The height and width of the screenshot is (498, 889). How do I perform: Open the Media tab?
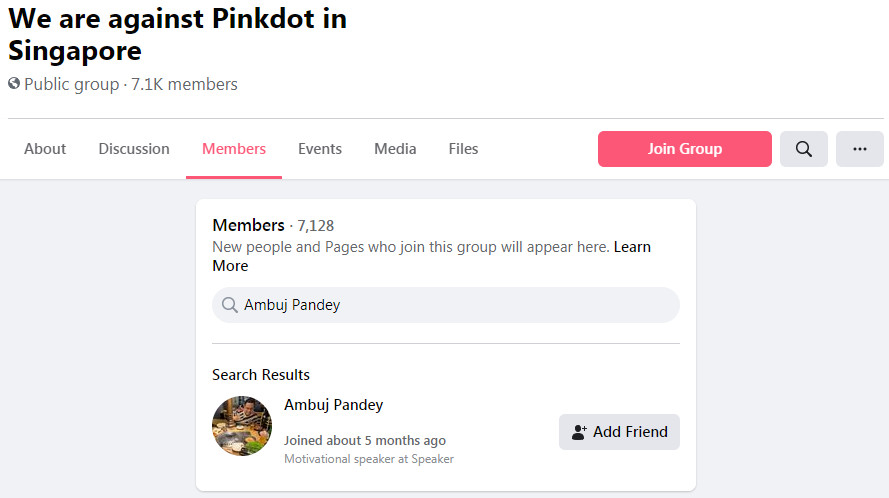395,149
